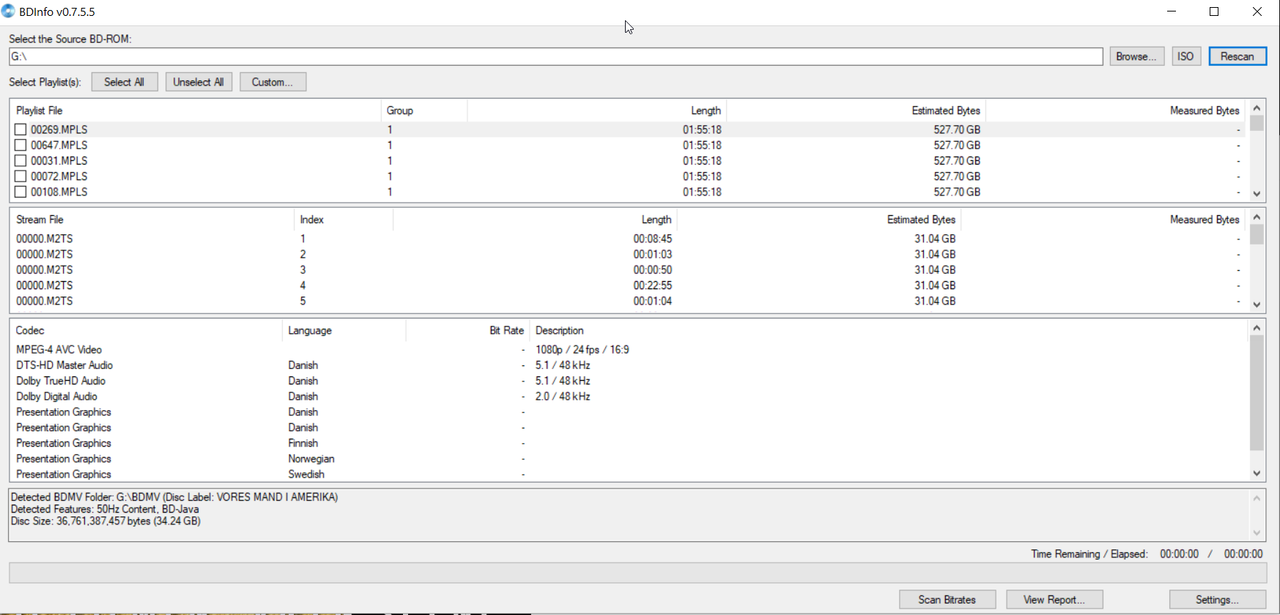Select Norwegian Presentation Graphics row

coord(628,459)
